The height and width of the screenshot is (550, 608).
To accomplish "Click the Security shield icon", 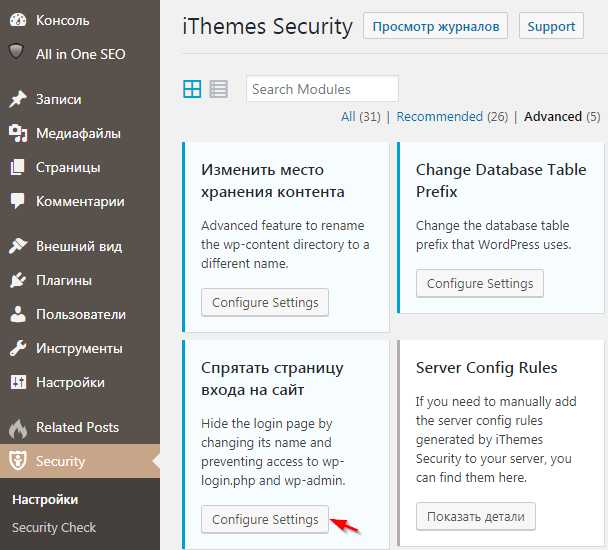I will [x=17, y=462].
